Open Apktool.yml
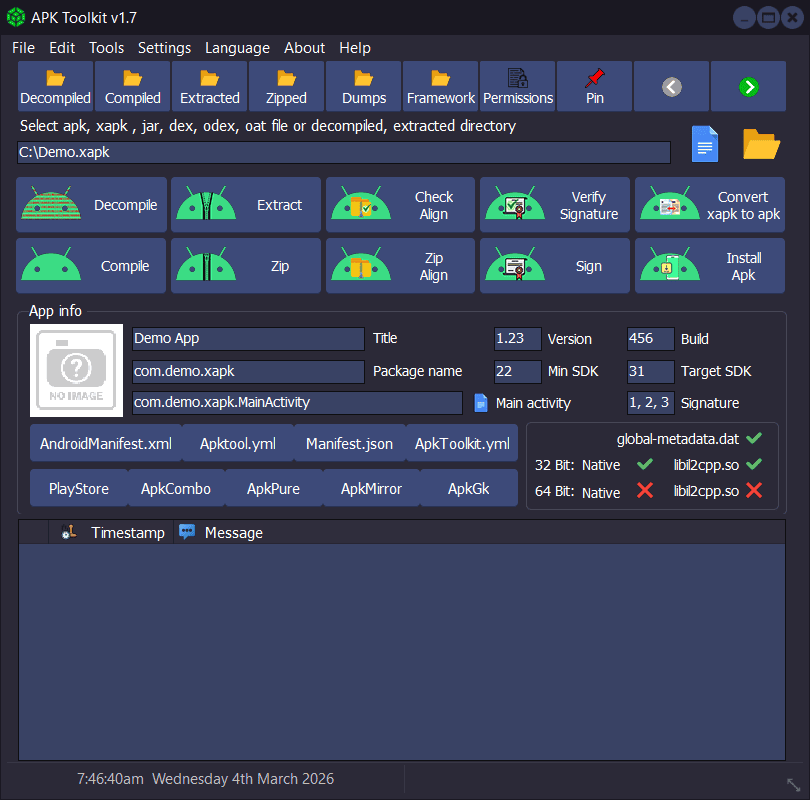 point(238,443)
